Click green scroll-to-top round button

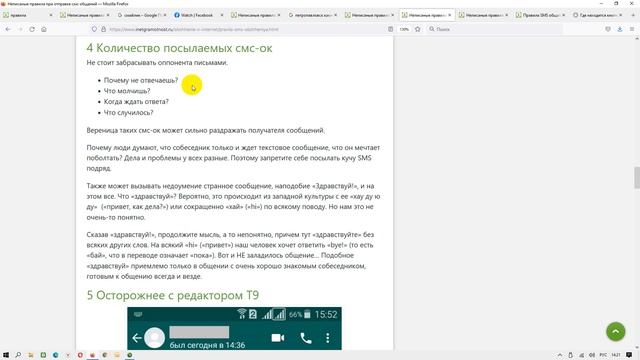pyautogui.click(x=616, y=331)
